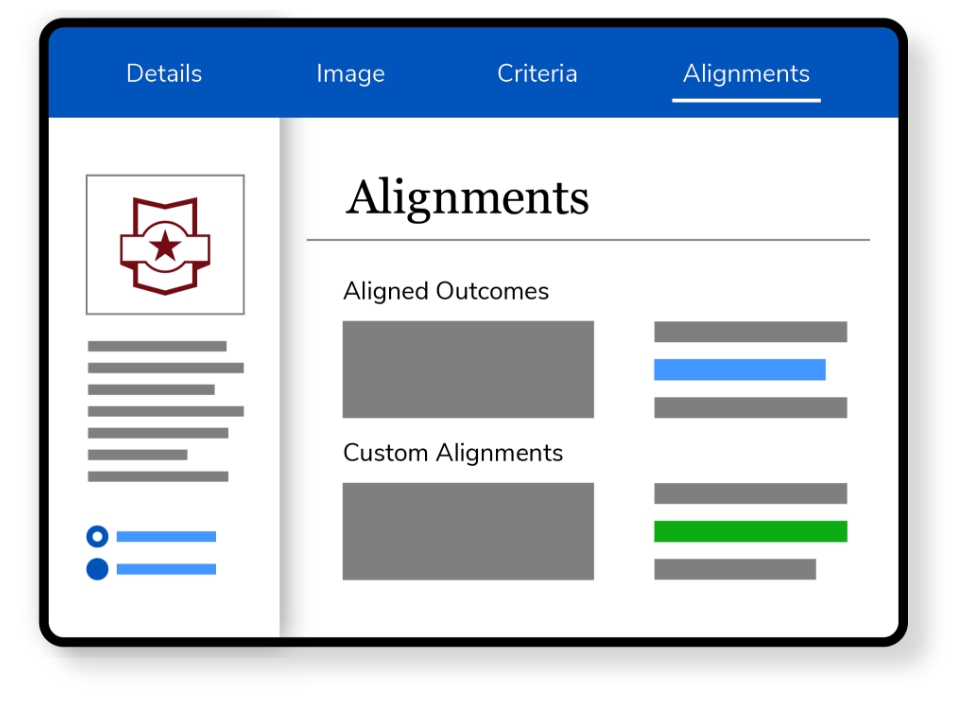This screenshot has width=958, height=708.
Task: Click the Custom Alignments section label
Action: pyautogui.click(x=453, y=453)
